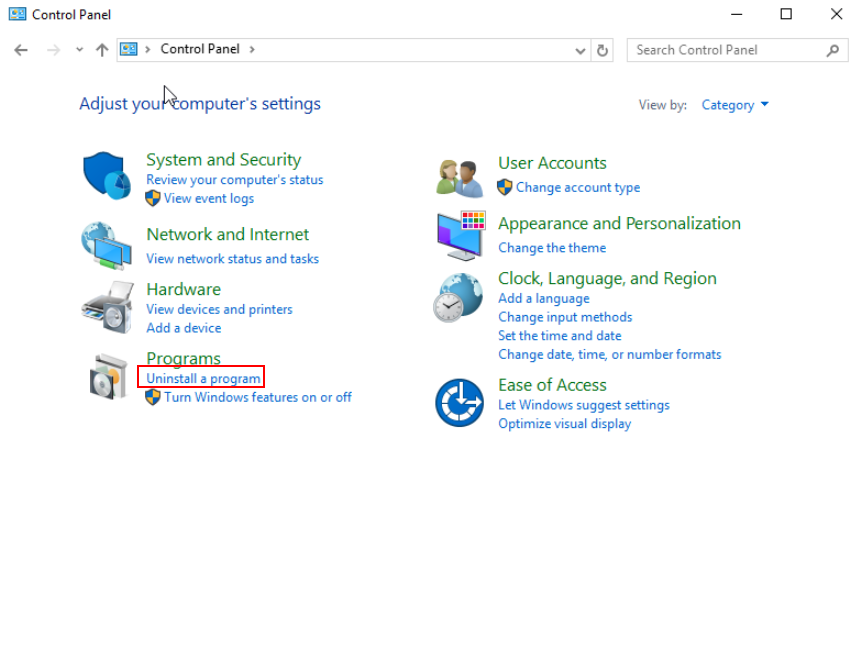Open the System and Security shield icon
The height and width of the screenshot is (647, 861).
[107, 176]
